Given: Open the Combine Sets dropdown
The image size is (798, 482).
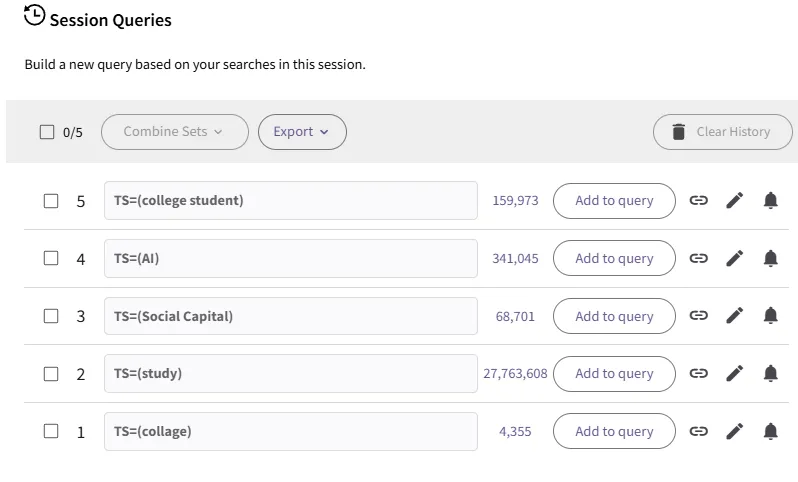Looking at the screenshot, I should click(x=174, y=132).
